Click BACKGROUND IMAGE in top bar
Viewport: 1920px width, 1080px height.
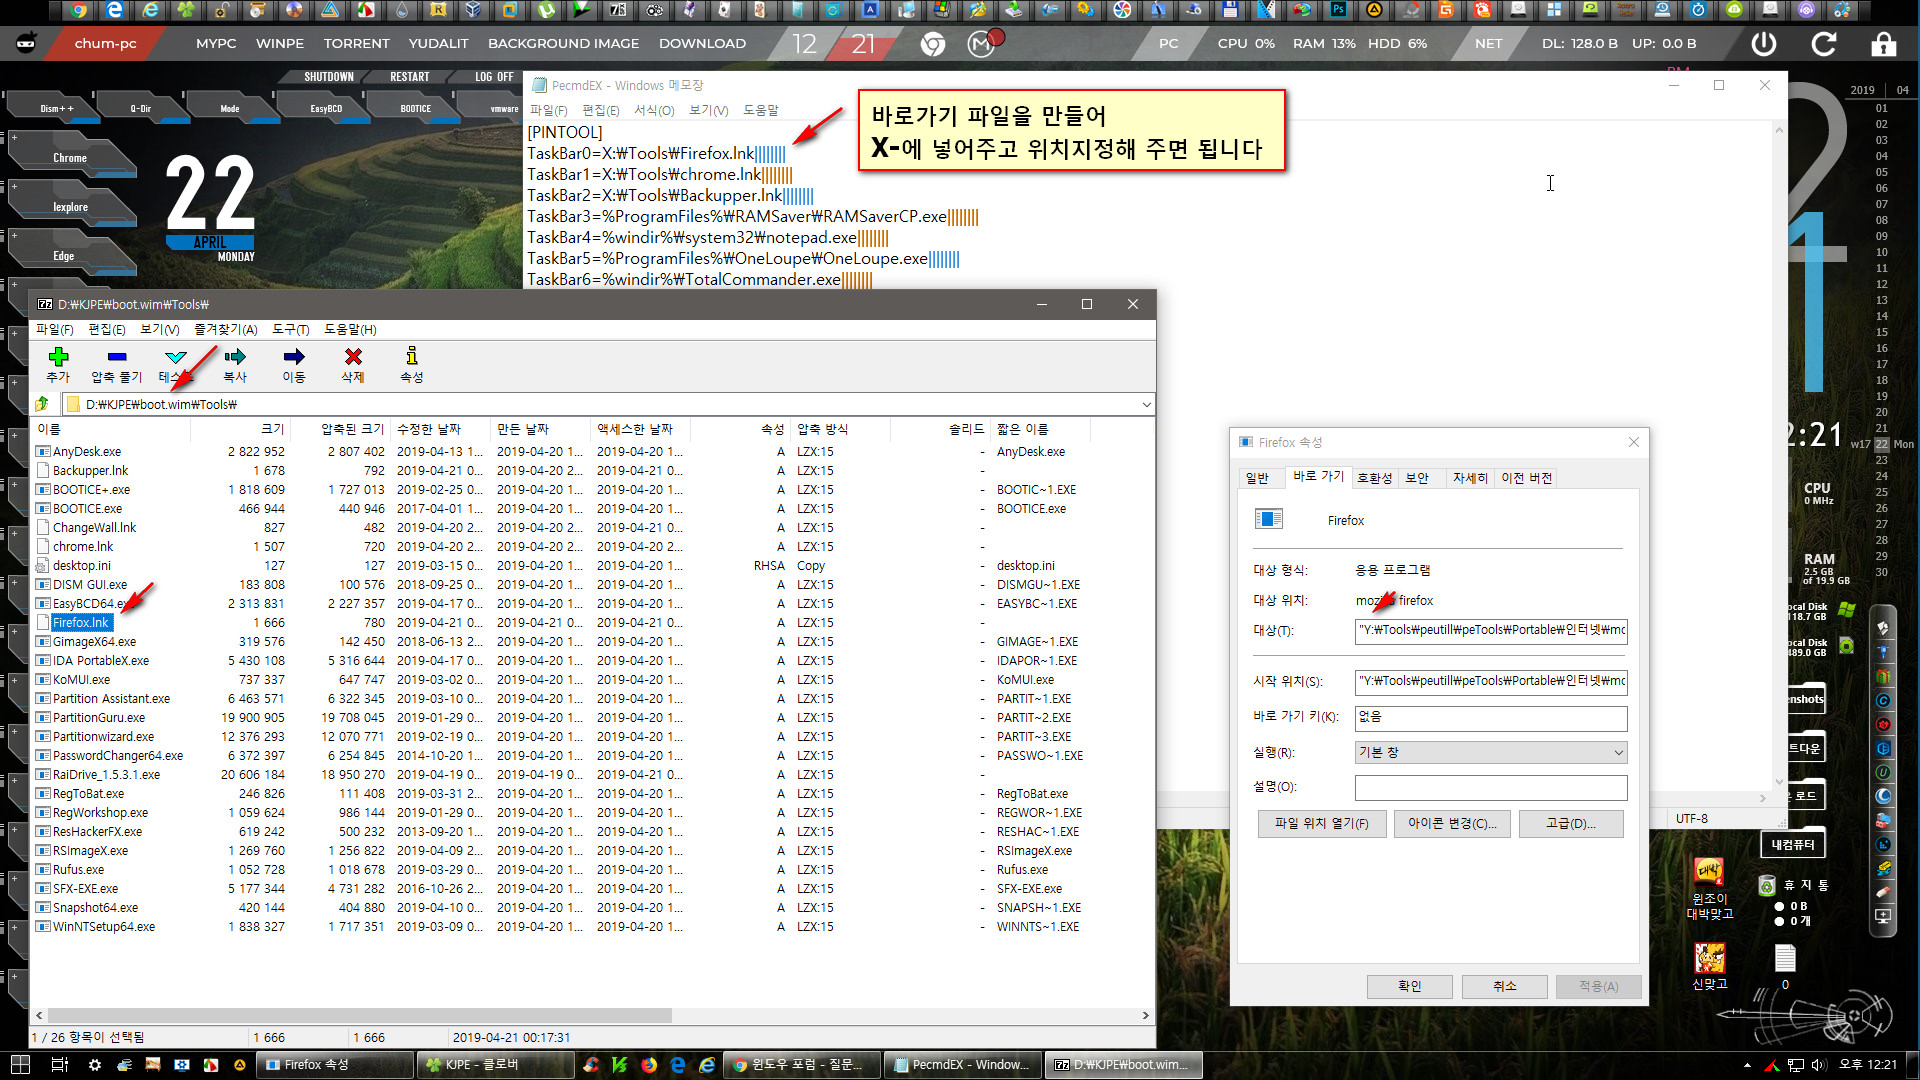pos(563,43)
